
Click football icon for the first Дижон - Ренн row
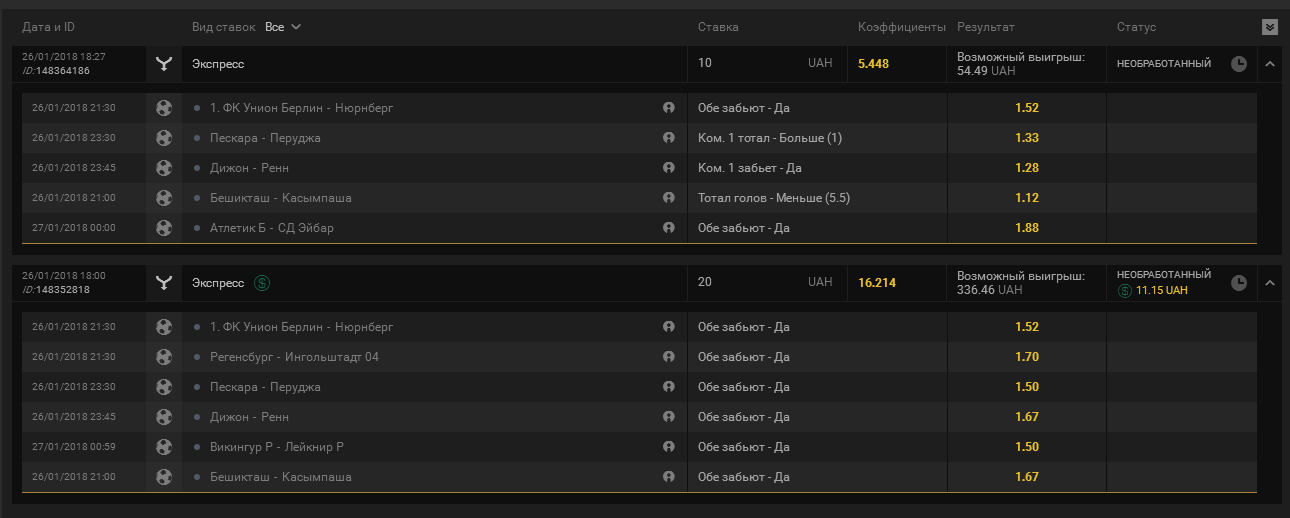click(x=164, y=168)
